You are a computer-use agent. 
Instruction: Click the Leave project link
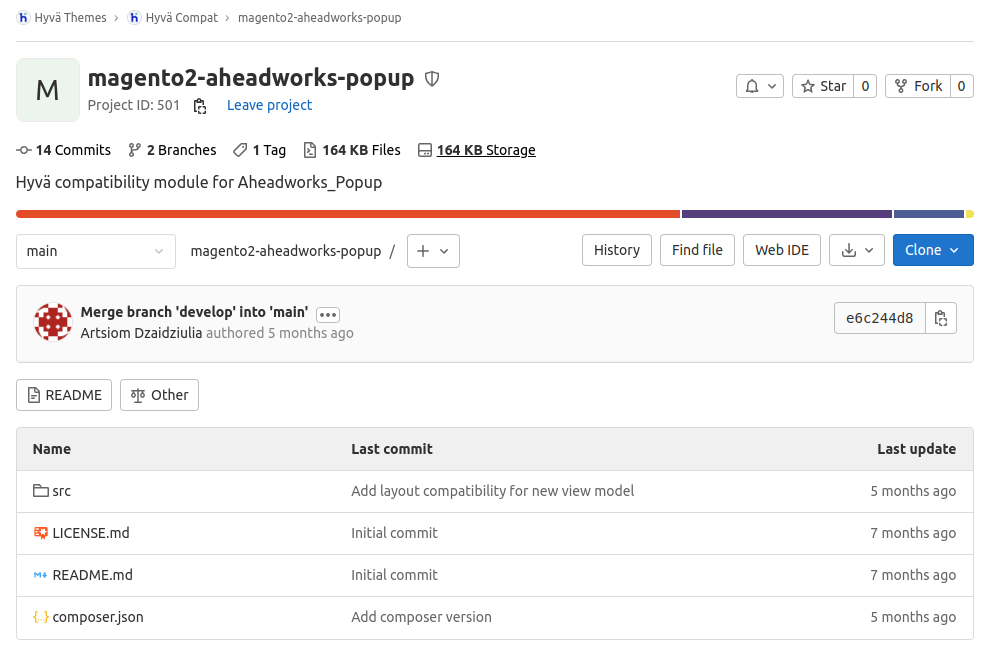269,105
